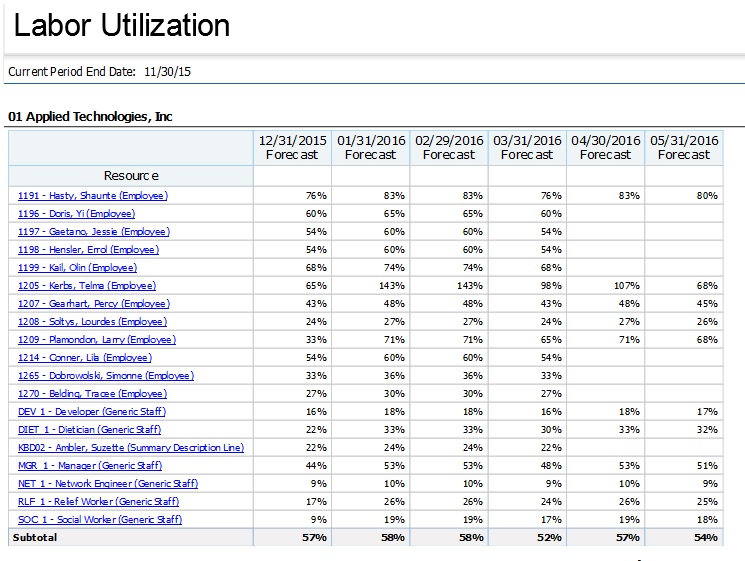This screenshot has width=745, height=561.
Task: Open the NET 1 Network Engineer link
Action: 108,484
